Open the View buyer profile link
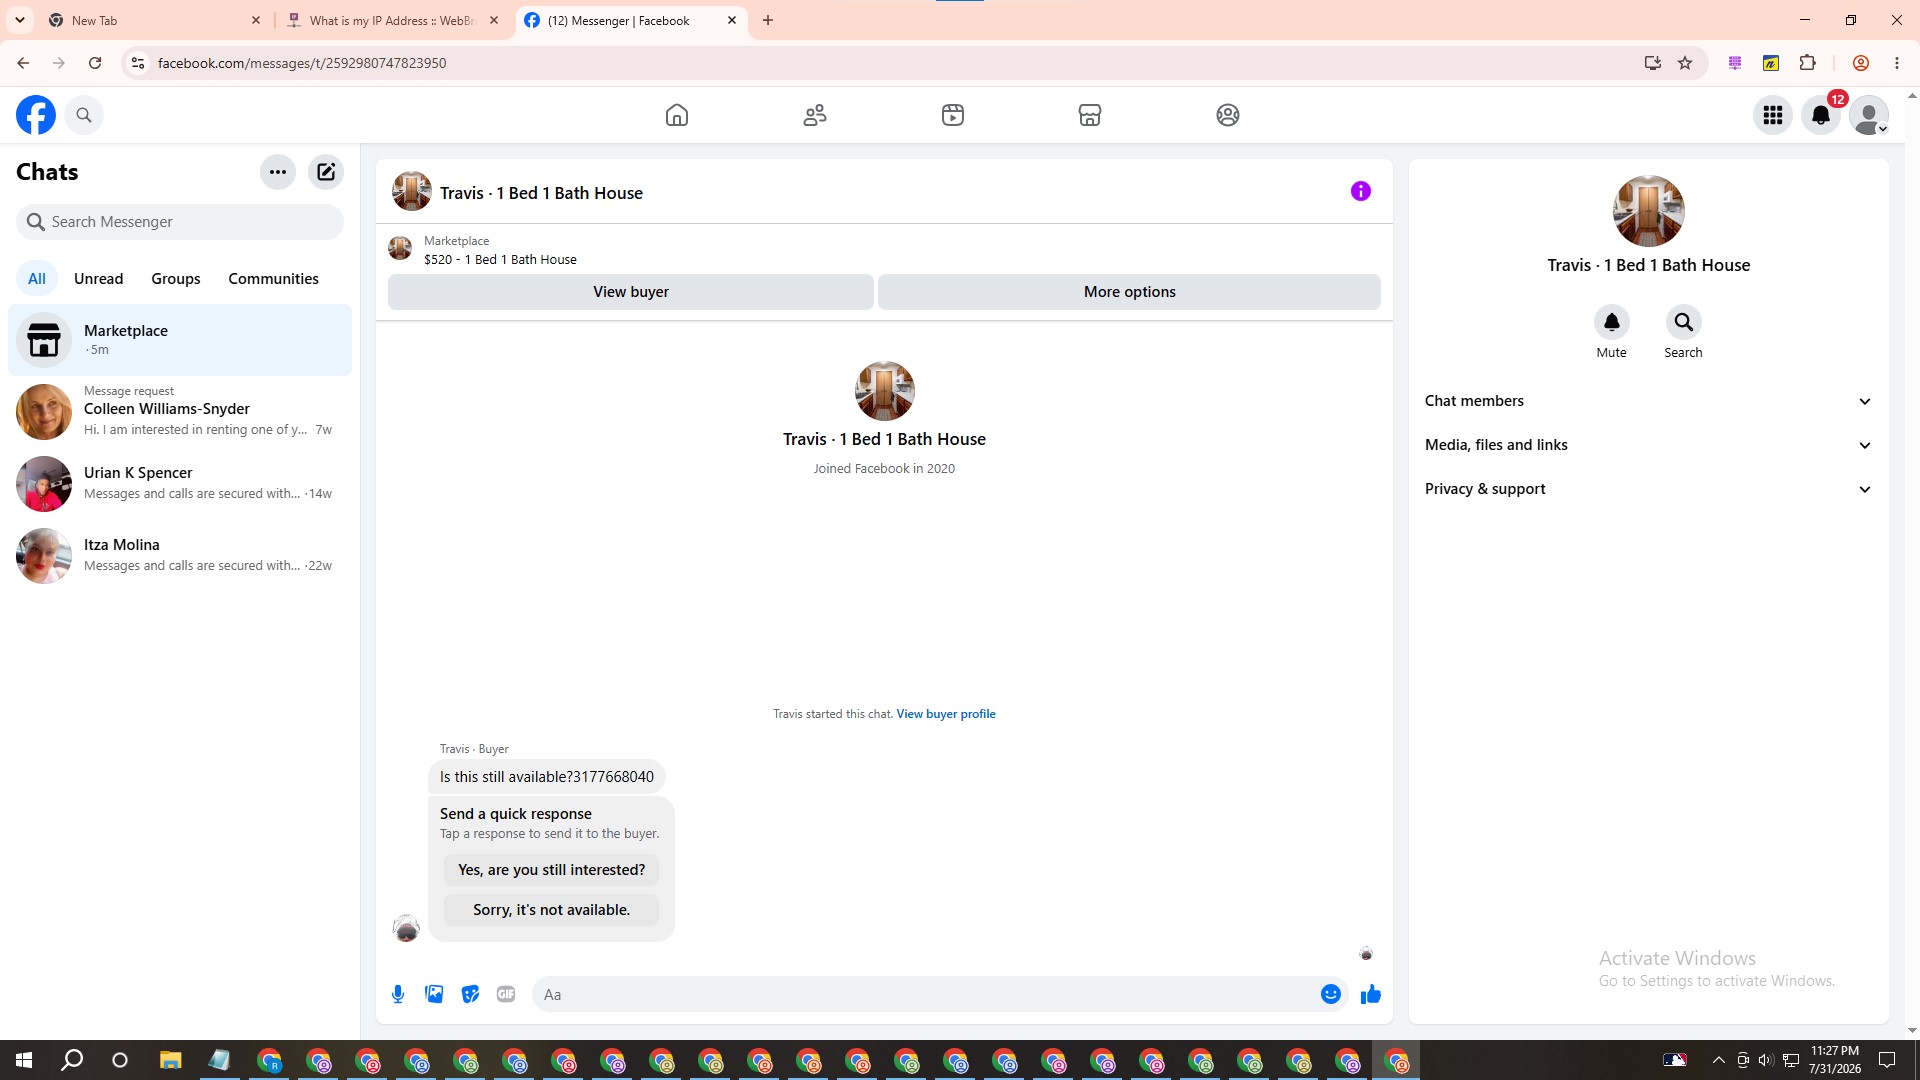Image resolution: width=1920 pixels, height=1080 pixels. click(946, 714)
